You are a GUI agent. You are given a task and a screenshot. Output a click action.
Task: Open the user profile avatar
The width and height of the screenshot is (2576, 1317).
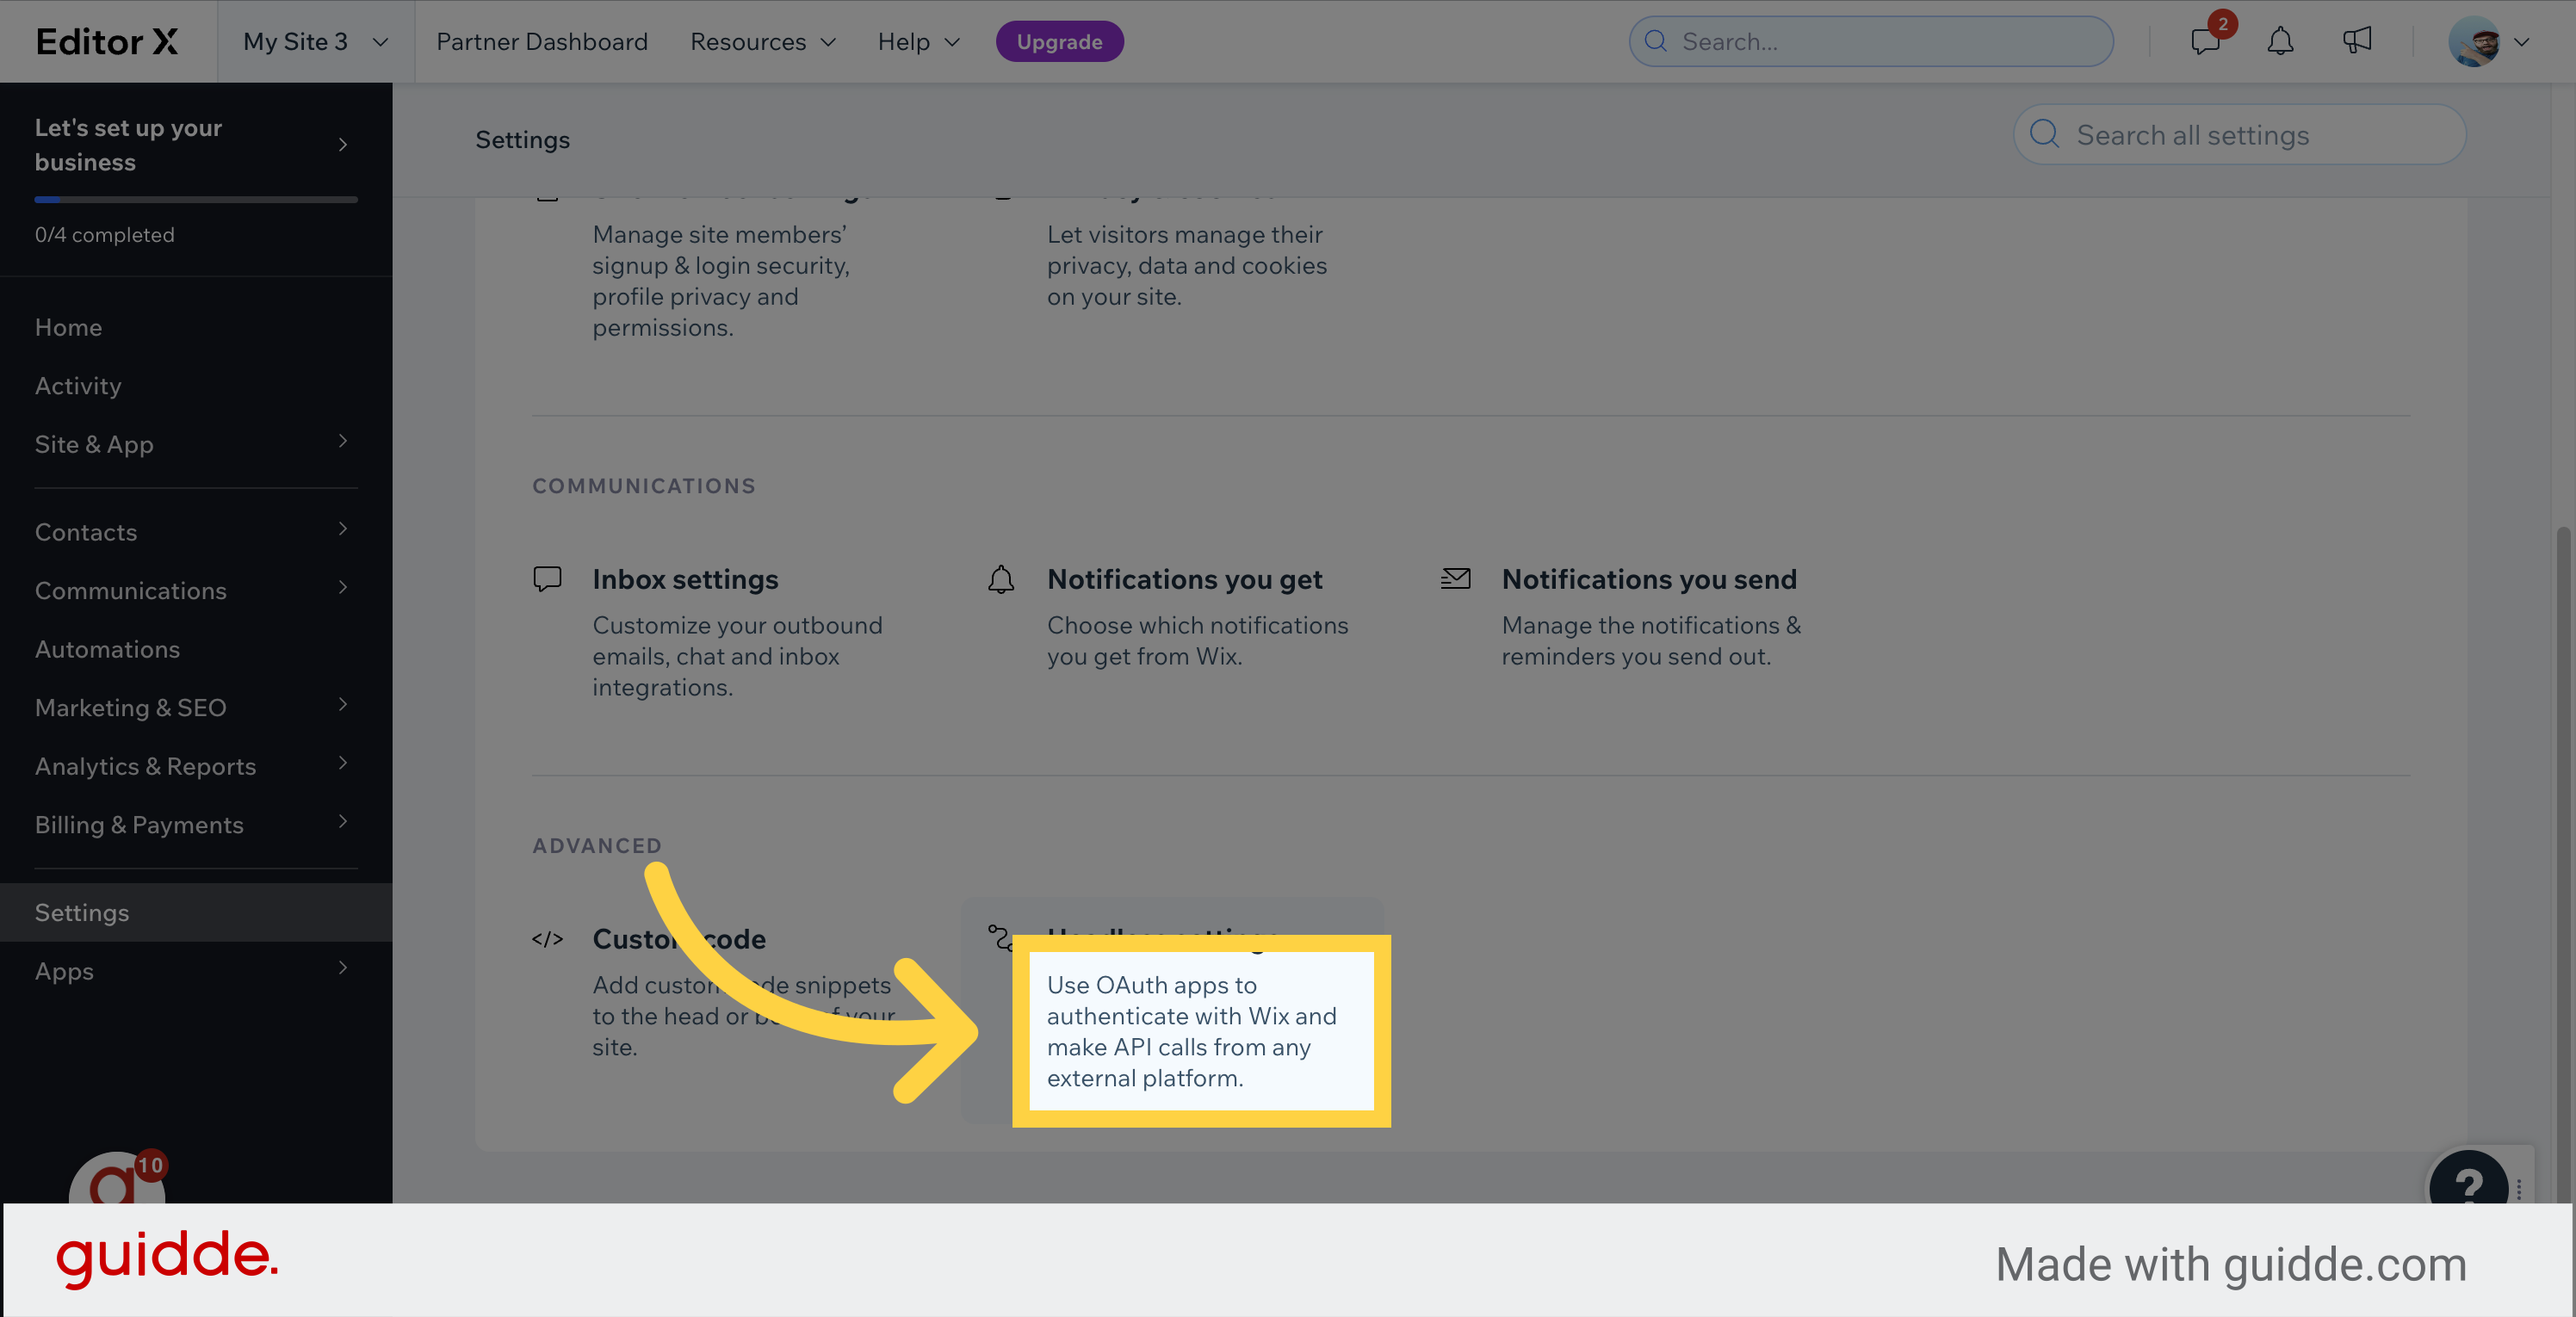pyautogui.click(x=2474, y=42)
